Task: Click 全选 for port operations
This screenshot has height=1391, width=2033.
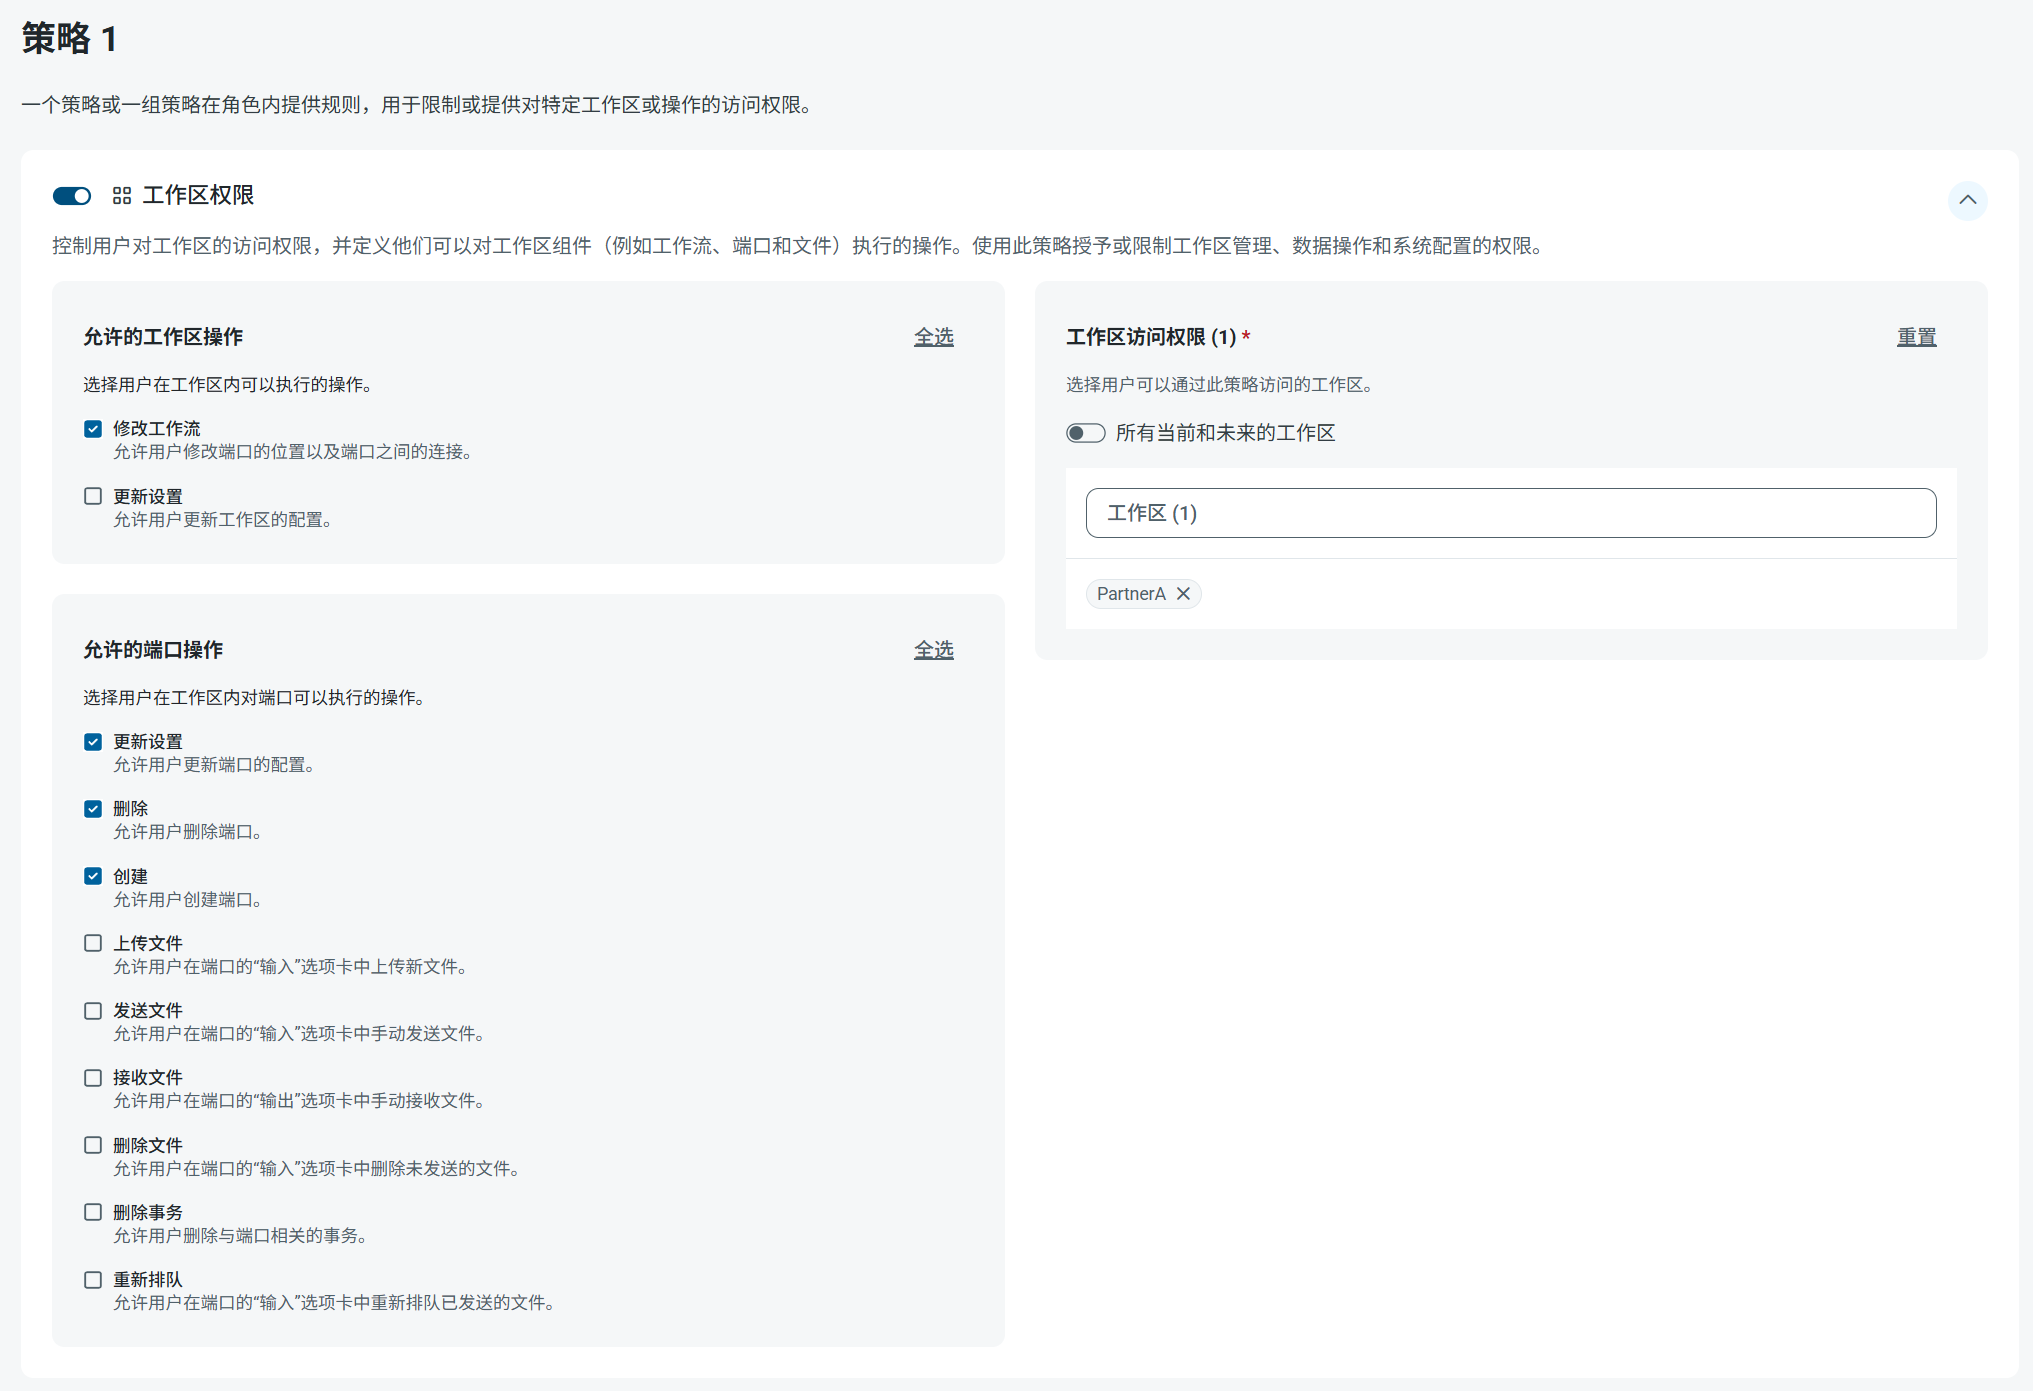Action: [933, 650]
